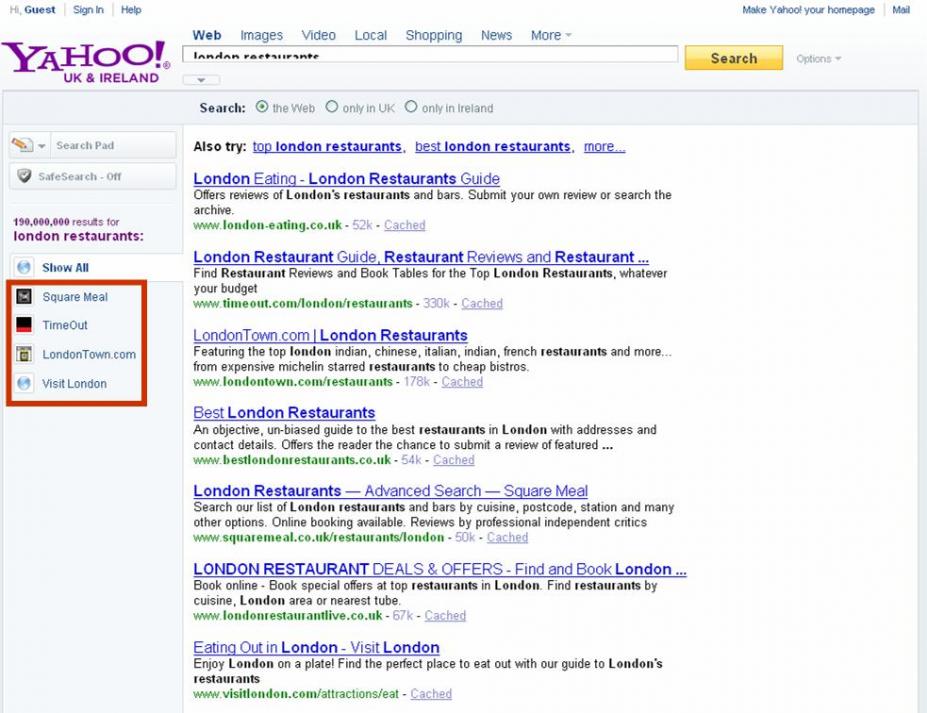This screenshot has width=927, height=713.
Task: Open Cached link for timeout.com result
Action: (482, 303)
